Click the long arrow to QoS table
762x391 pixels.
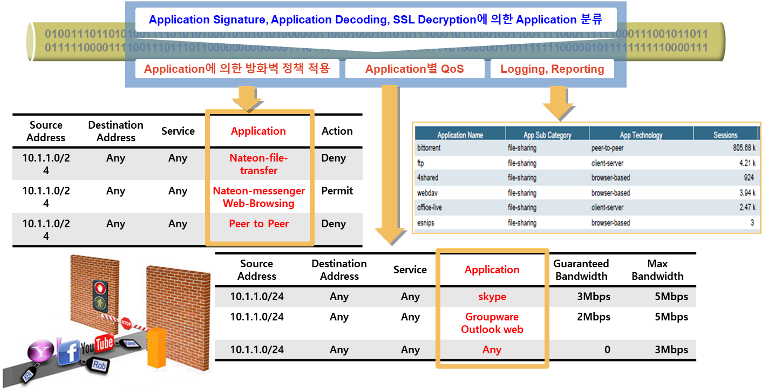[390, 165]
